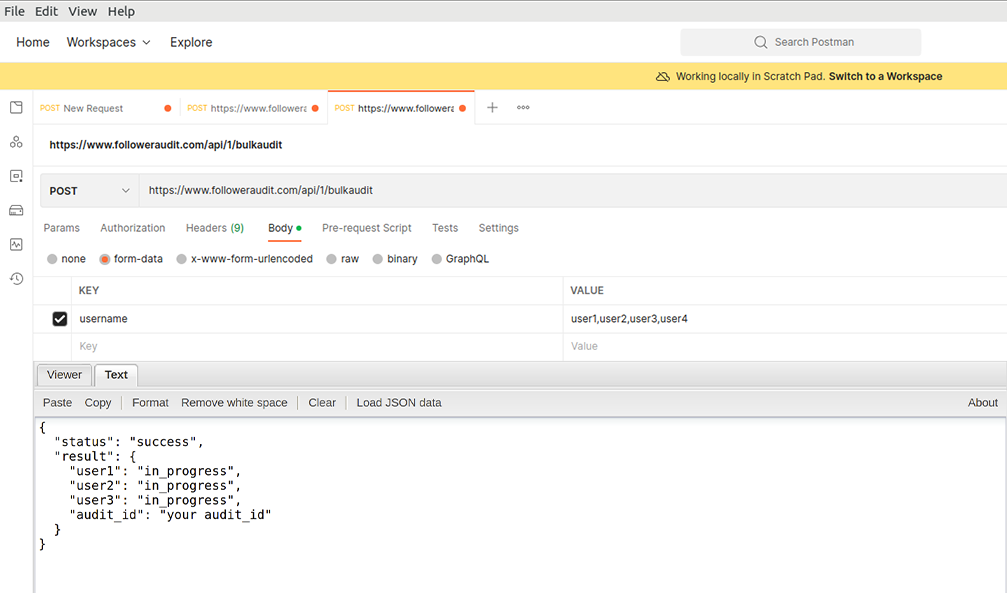Viewport: 1007px width, 593px height.
Task: Open the History sidebar panel
Action: click(16, 279)
